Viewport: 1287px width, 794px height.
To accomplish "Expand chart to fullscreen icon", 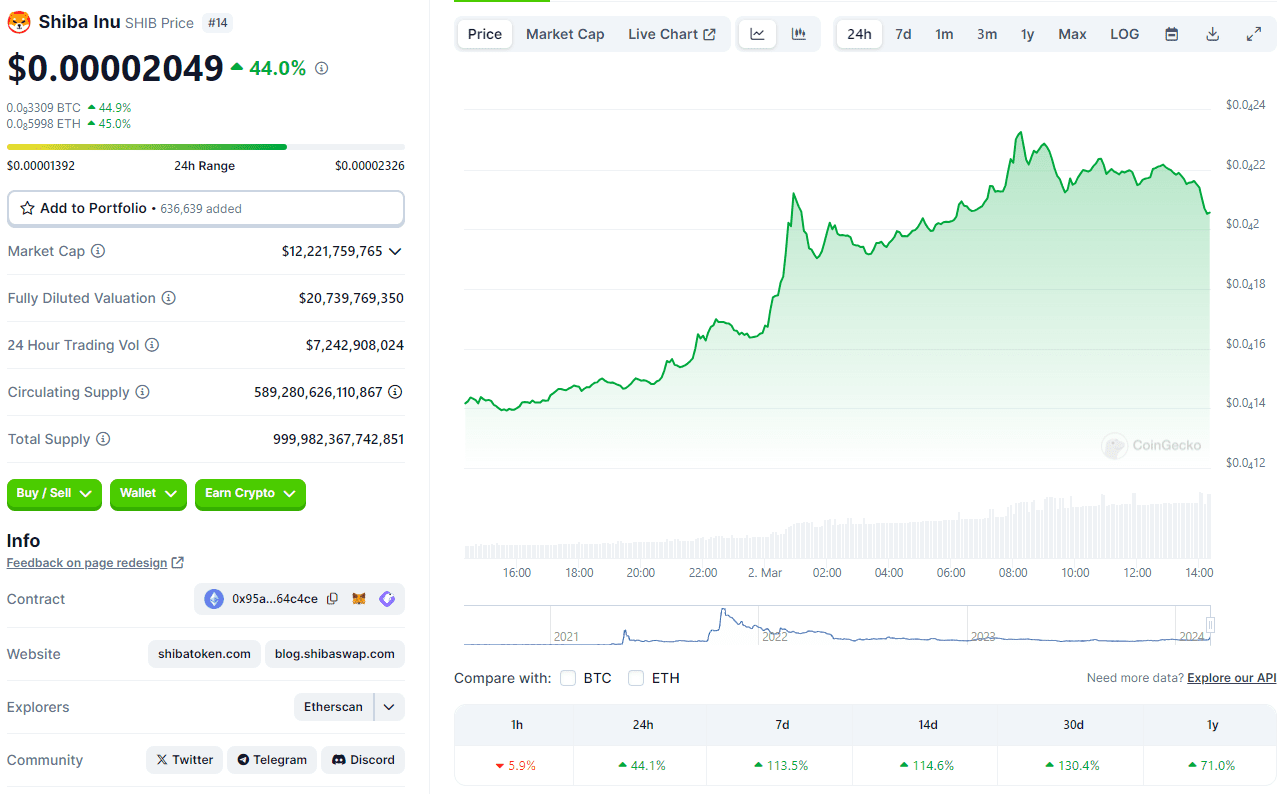I will (x=1253, y=34).
